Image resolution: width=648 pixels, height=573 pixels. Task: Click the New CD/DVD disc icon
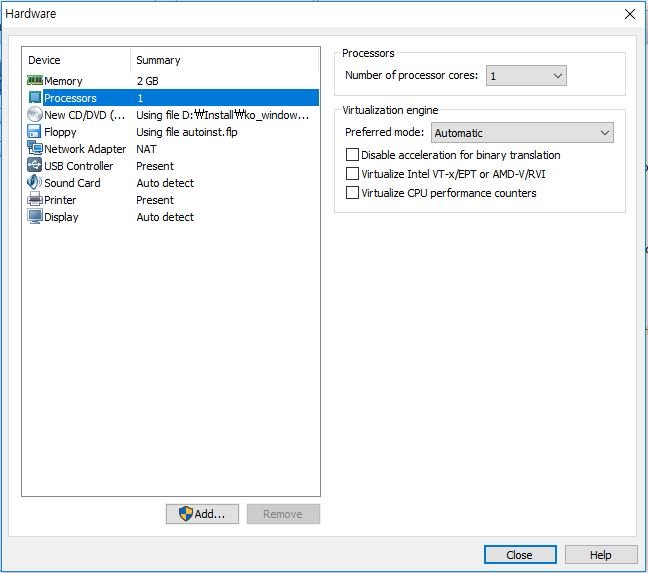coord(35,115)
